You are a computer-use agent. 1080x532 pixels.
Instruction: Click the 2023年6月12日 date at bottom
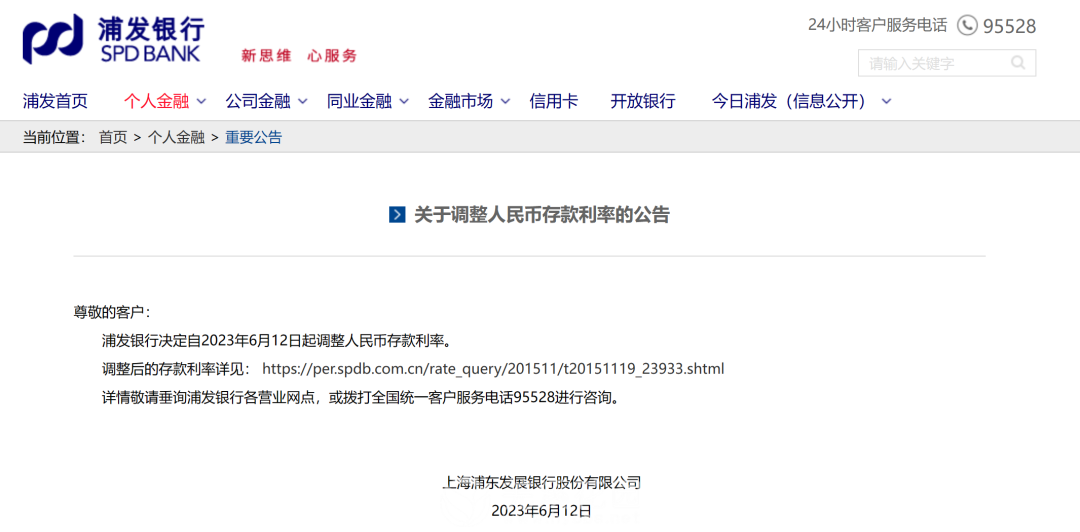(x=541, y=511)
